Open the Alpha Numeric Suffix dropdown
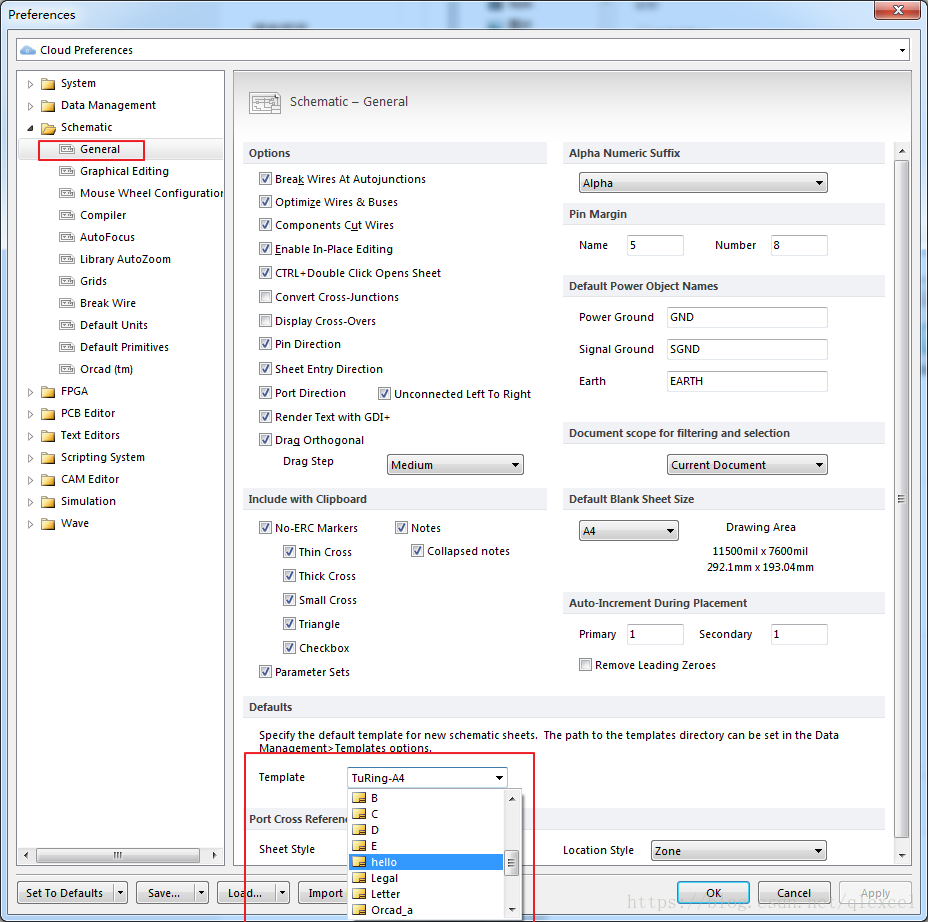928x922 pixels. click(x=703, y=183)
